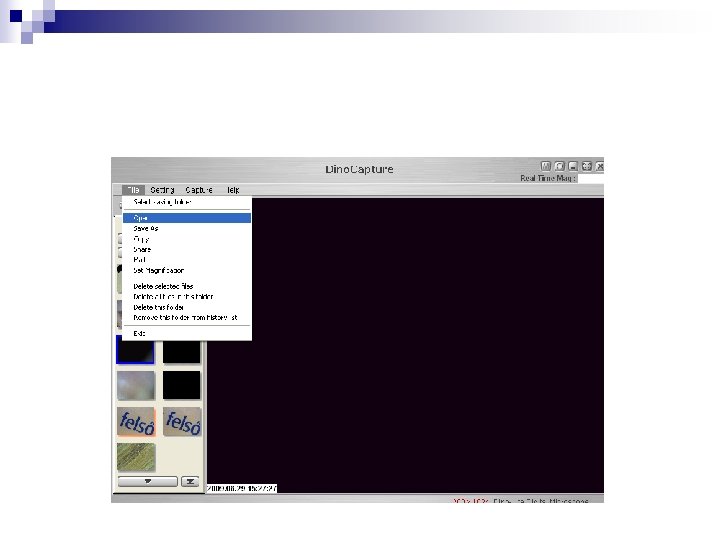Image resolution: width=720 pixels, height=540 pixels.
Task: Open the File menu in the menu bar
Action: 133,190
